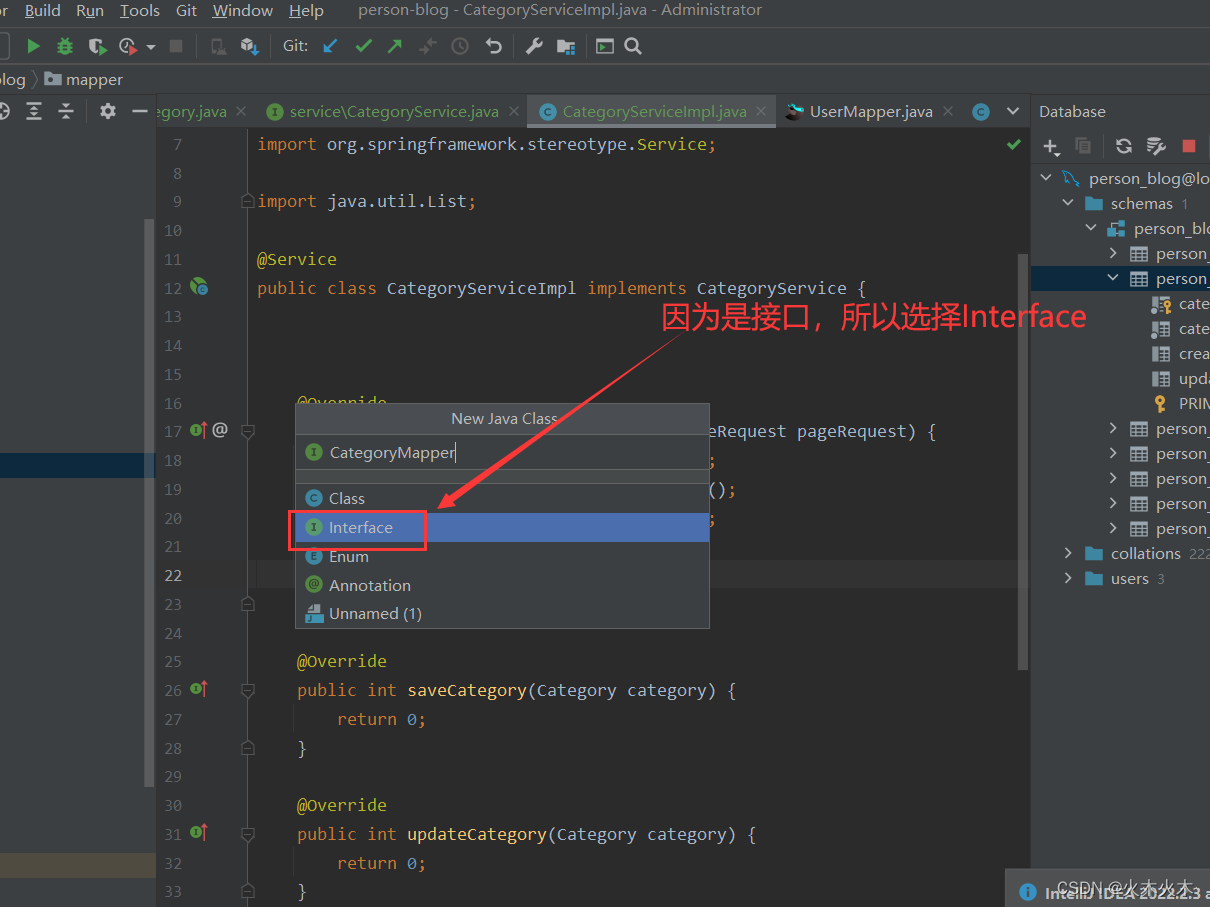Close the CategoryServiceImpl.java tab

762,111
